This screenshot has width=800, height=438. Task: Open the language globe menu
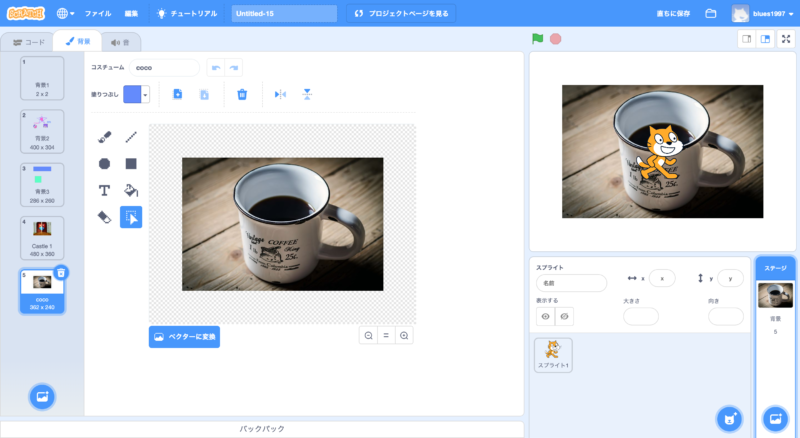pos(67,14)
